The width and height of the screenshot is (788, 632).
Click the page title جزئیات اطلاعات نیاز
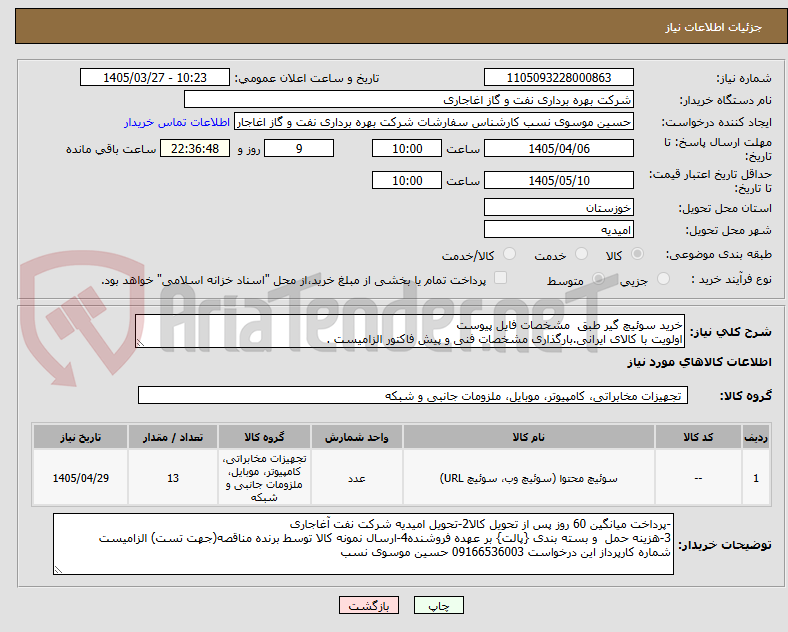point(714,27)
